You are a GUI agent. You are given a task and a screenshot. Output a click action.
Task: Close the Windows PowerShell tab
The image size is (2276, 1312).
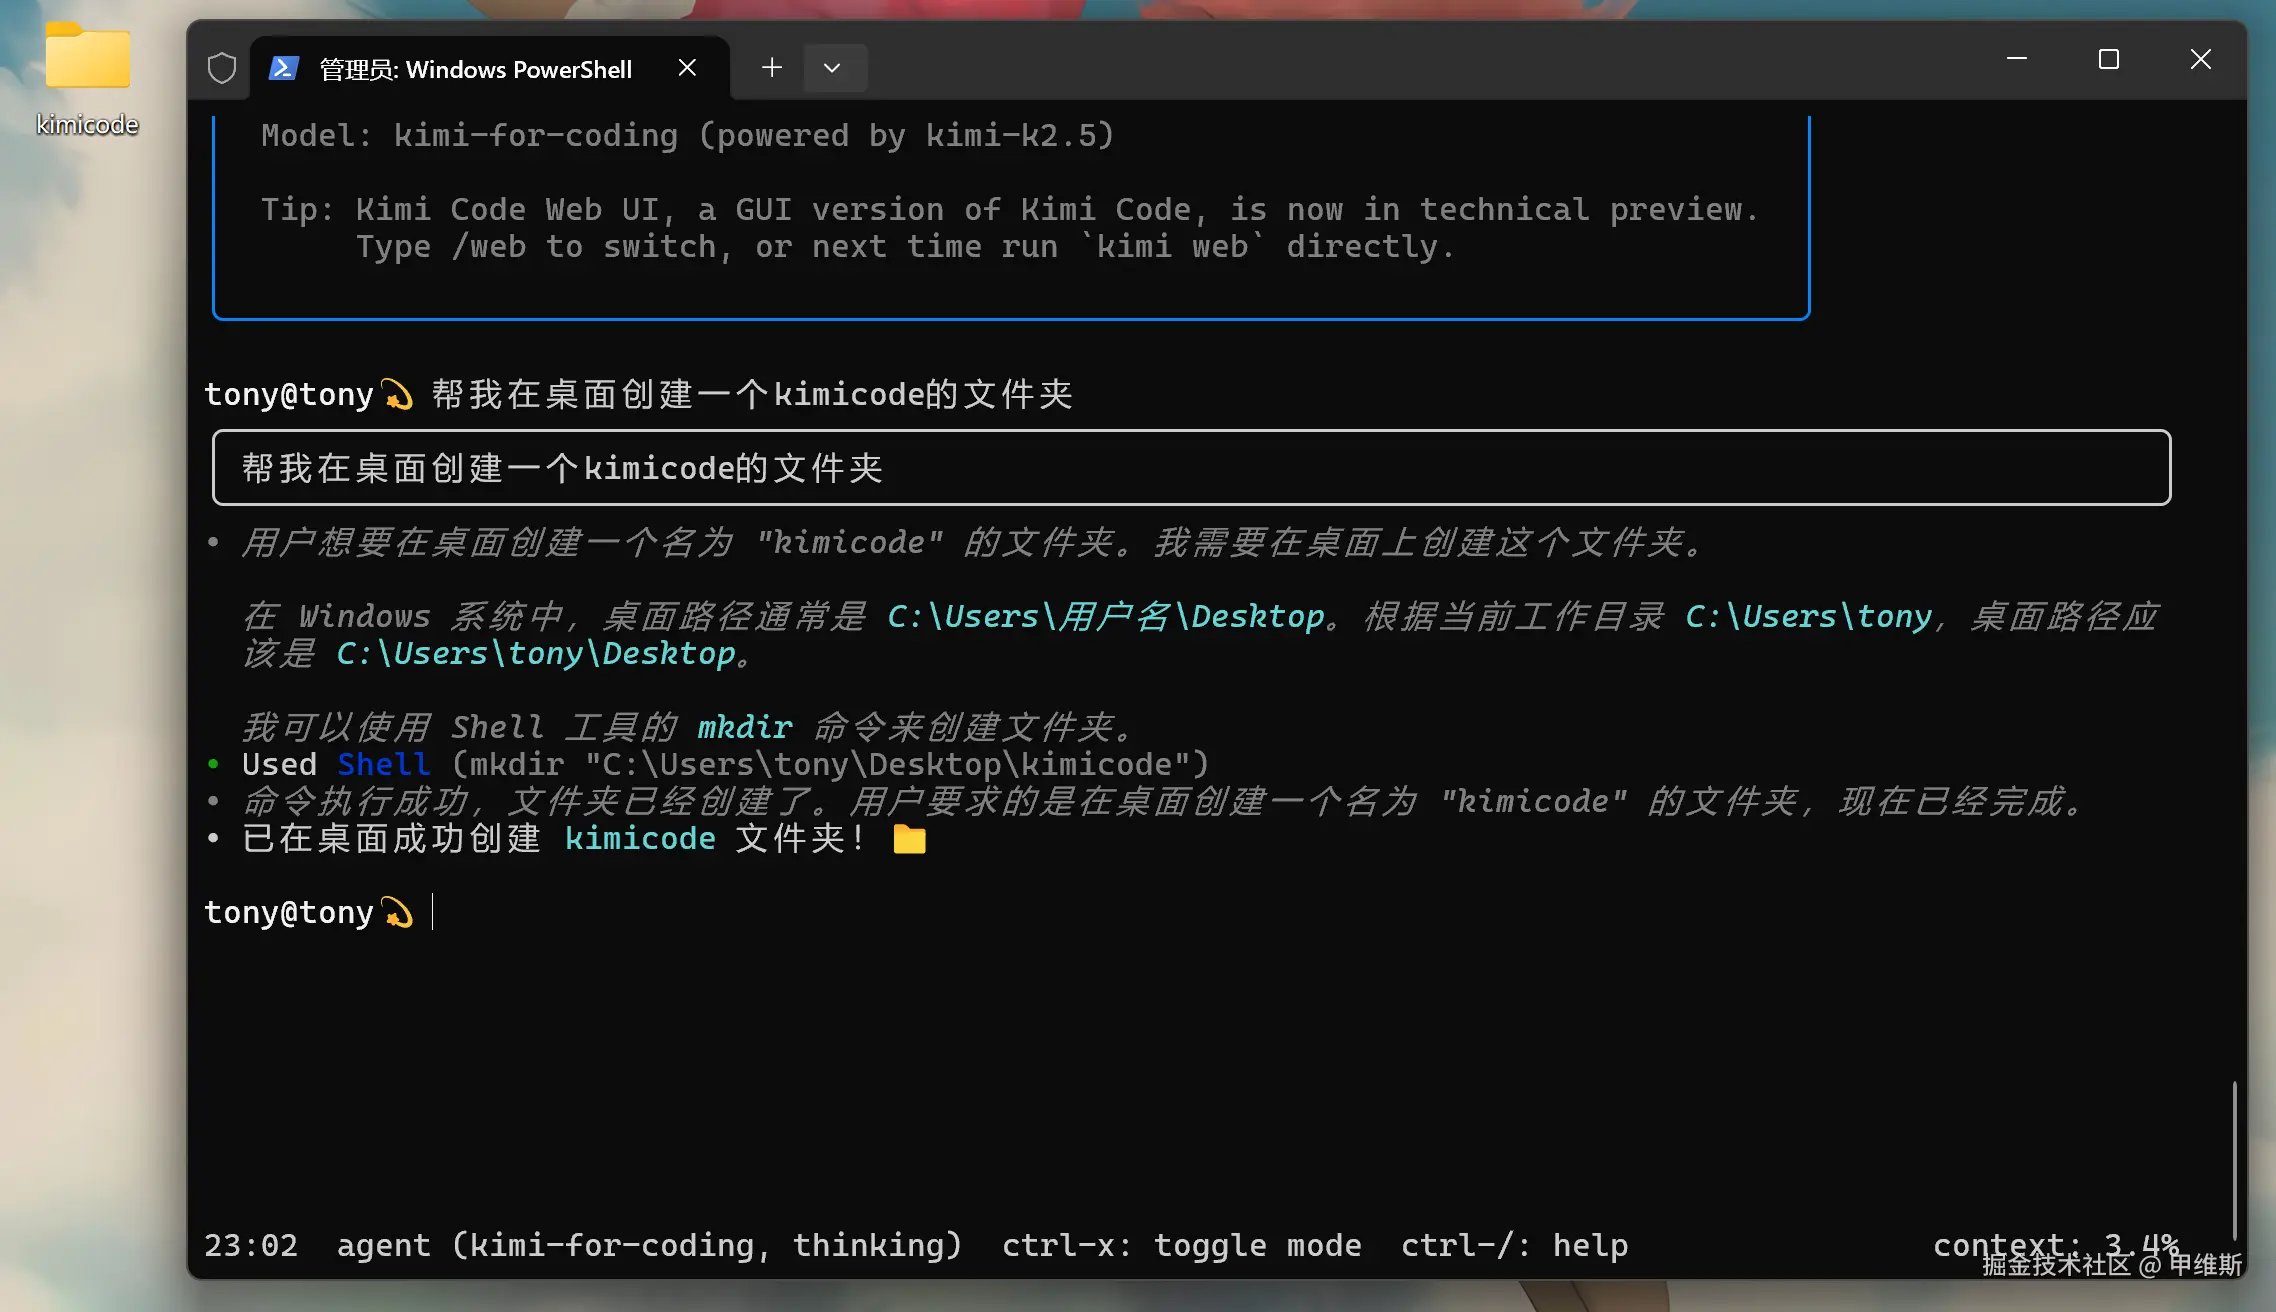pyautogui.click(x=687, y=68)
